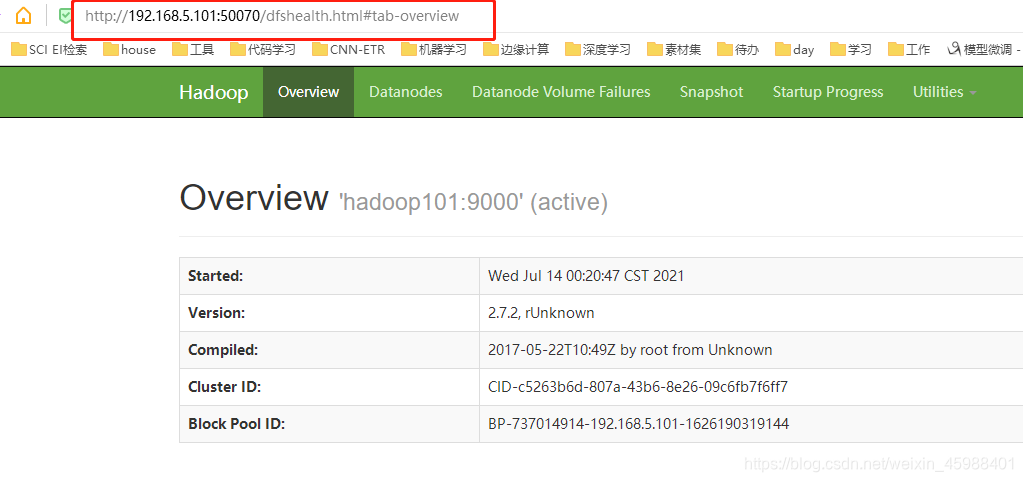The image size is (1023, 482).
Task: Select the Overview tab
Action: (x=309, y=92)
